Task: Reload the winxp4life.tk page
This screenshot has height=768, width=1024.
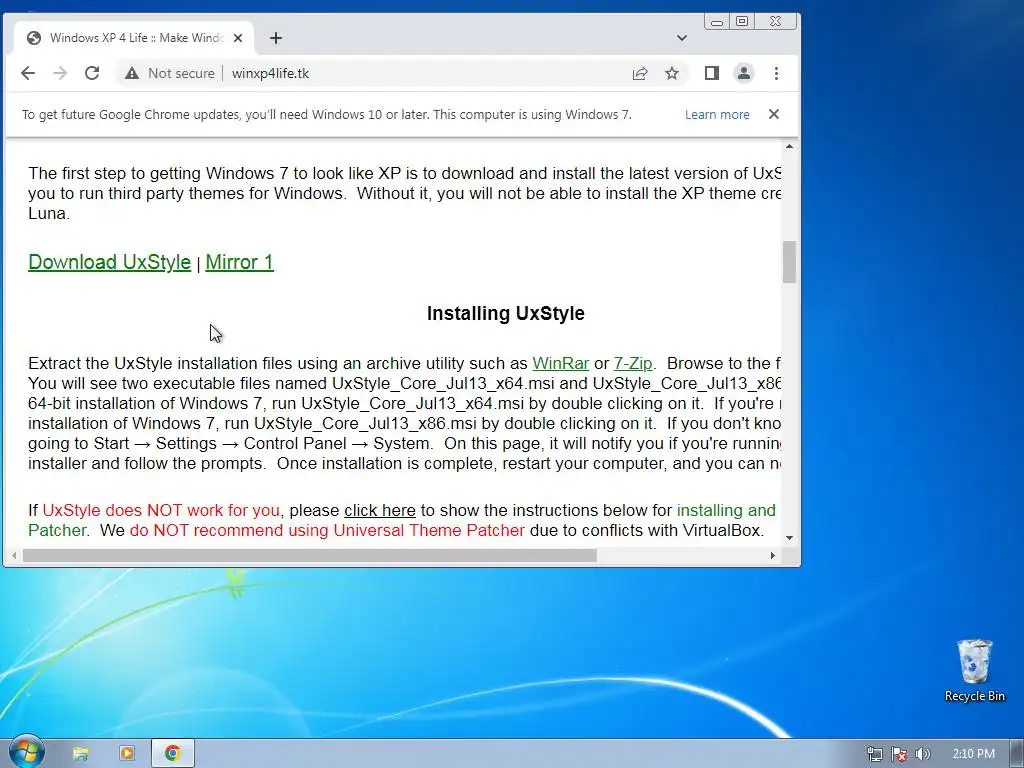Action: pos(92,73)
